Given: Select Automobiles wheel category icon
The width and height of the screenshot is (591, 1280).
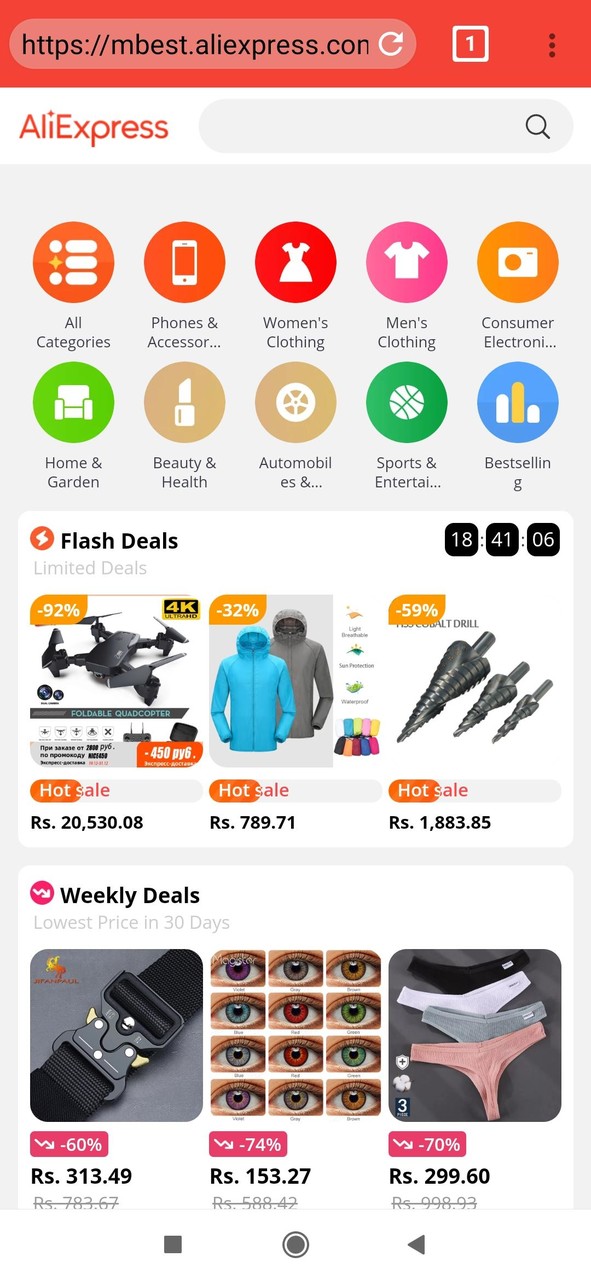Looking at the screenshot, I should [x=295, y=402].
